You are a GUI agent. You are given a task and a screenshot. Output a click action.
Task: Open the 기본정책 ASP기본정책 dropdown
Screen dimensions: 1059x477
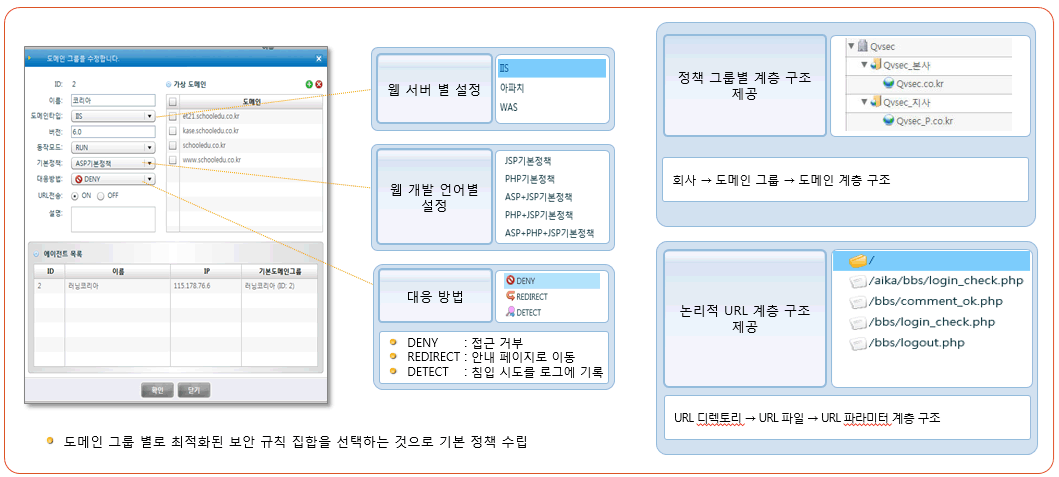[x=149, y=163]
